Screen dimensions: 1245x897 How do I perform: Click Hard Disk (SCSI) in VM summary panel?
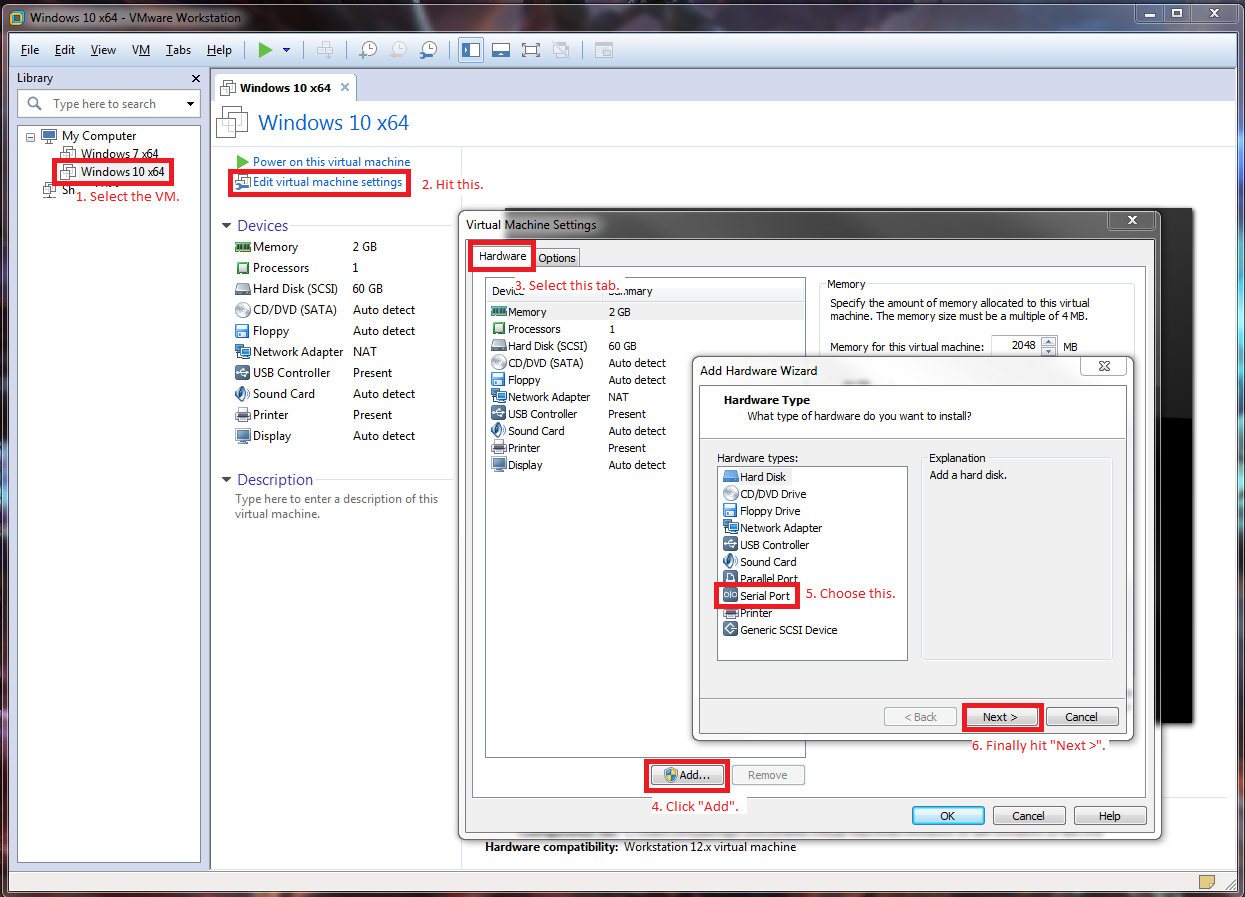pos(295,289)
